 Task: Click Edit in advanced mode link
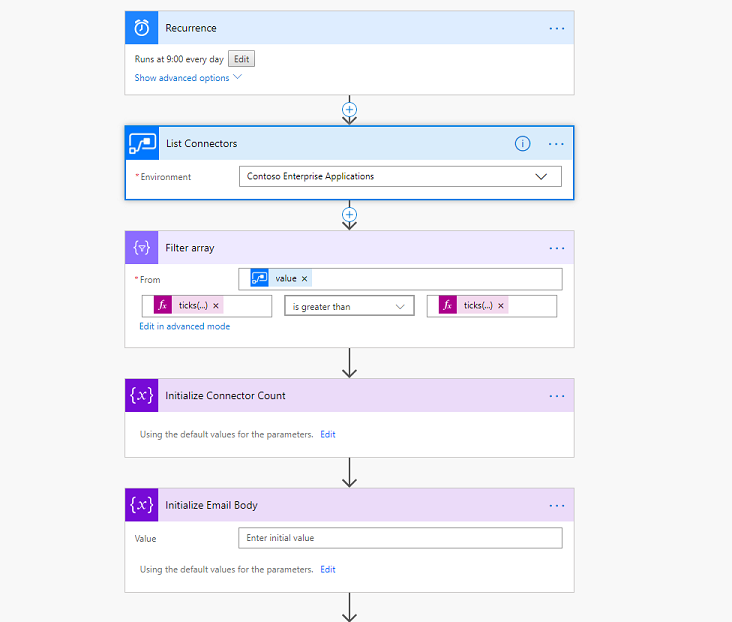coord(185,327)
